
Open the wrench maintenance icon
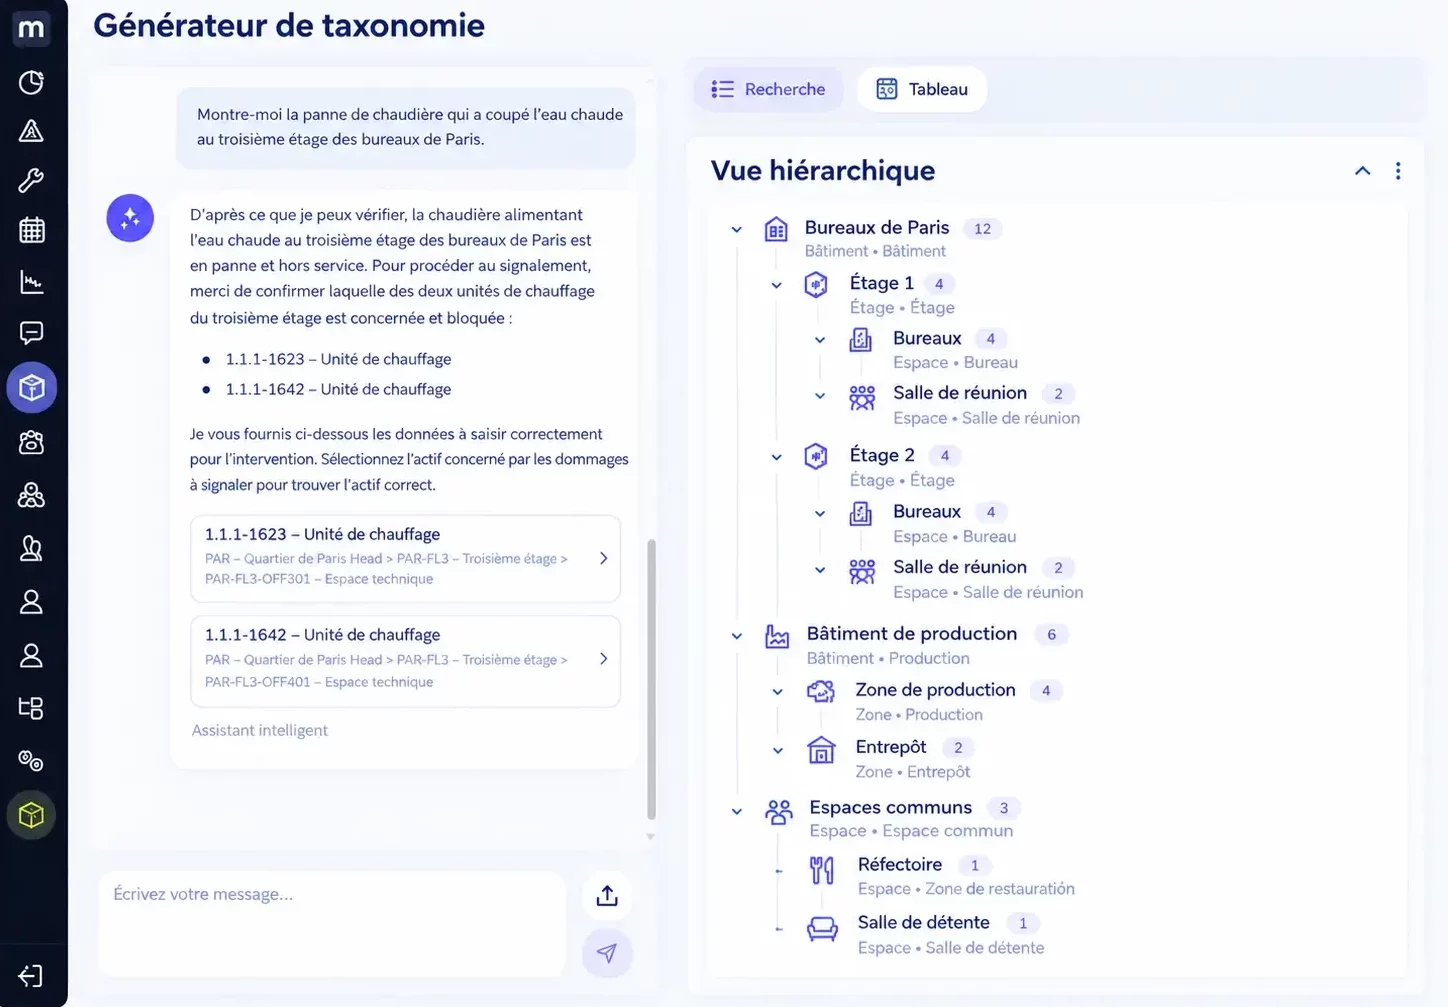click(31, 180)
